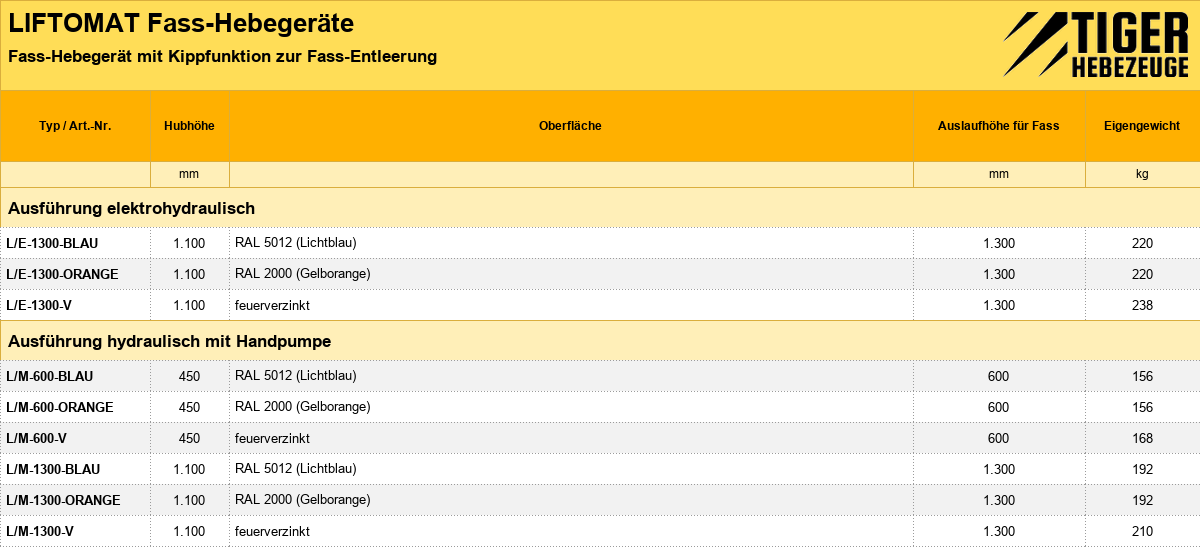Click the kg unit cell
Image resolution: width=1200 pixels, height=554 pixels.
click(1142, 174)
